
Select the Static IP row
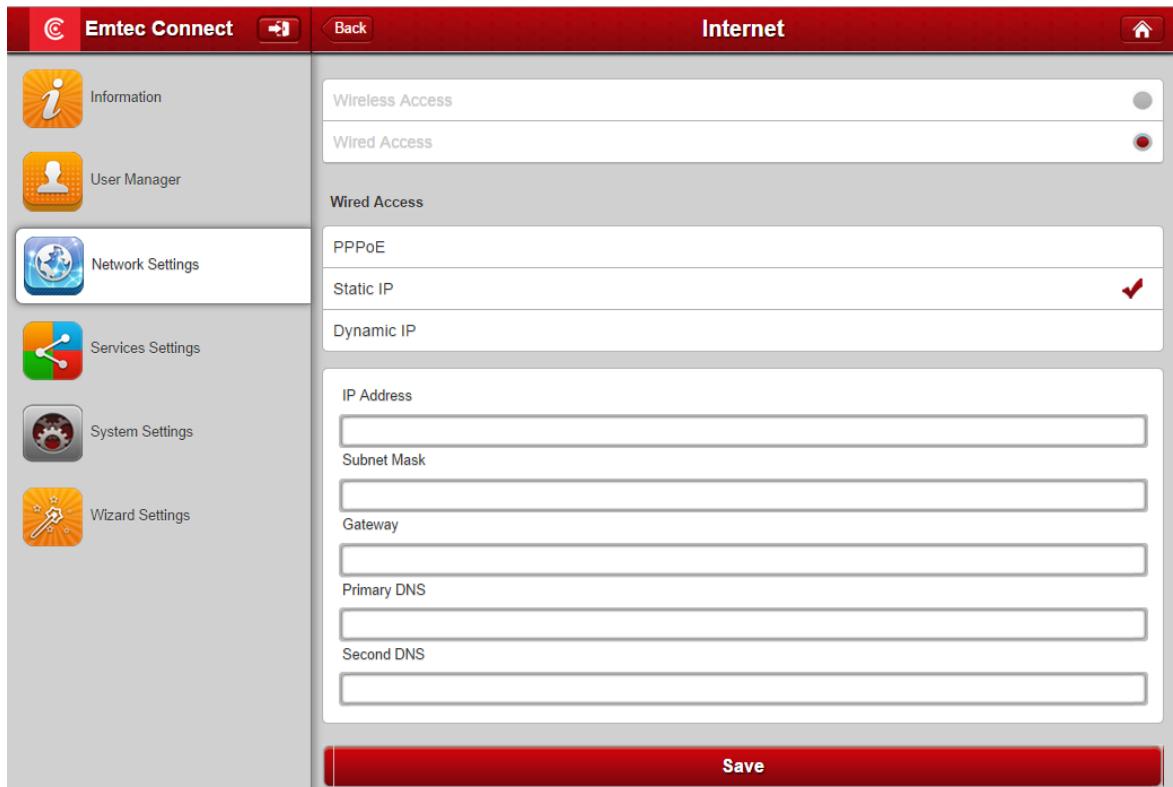742,289
